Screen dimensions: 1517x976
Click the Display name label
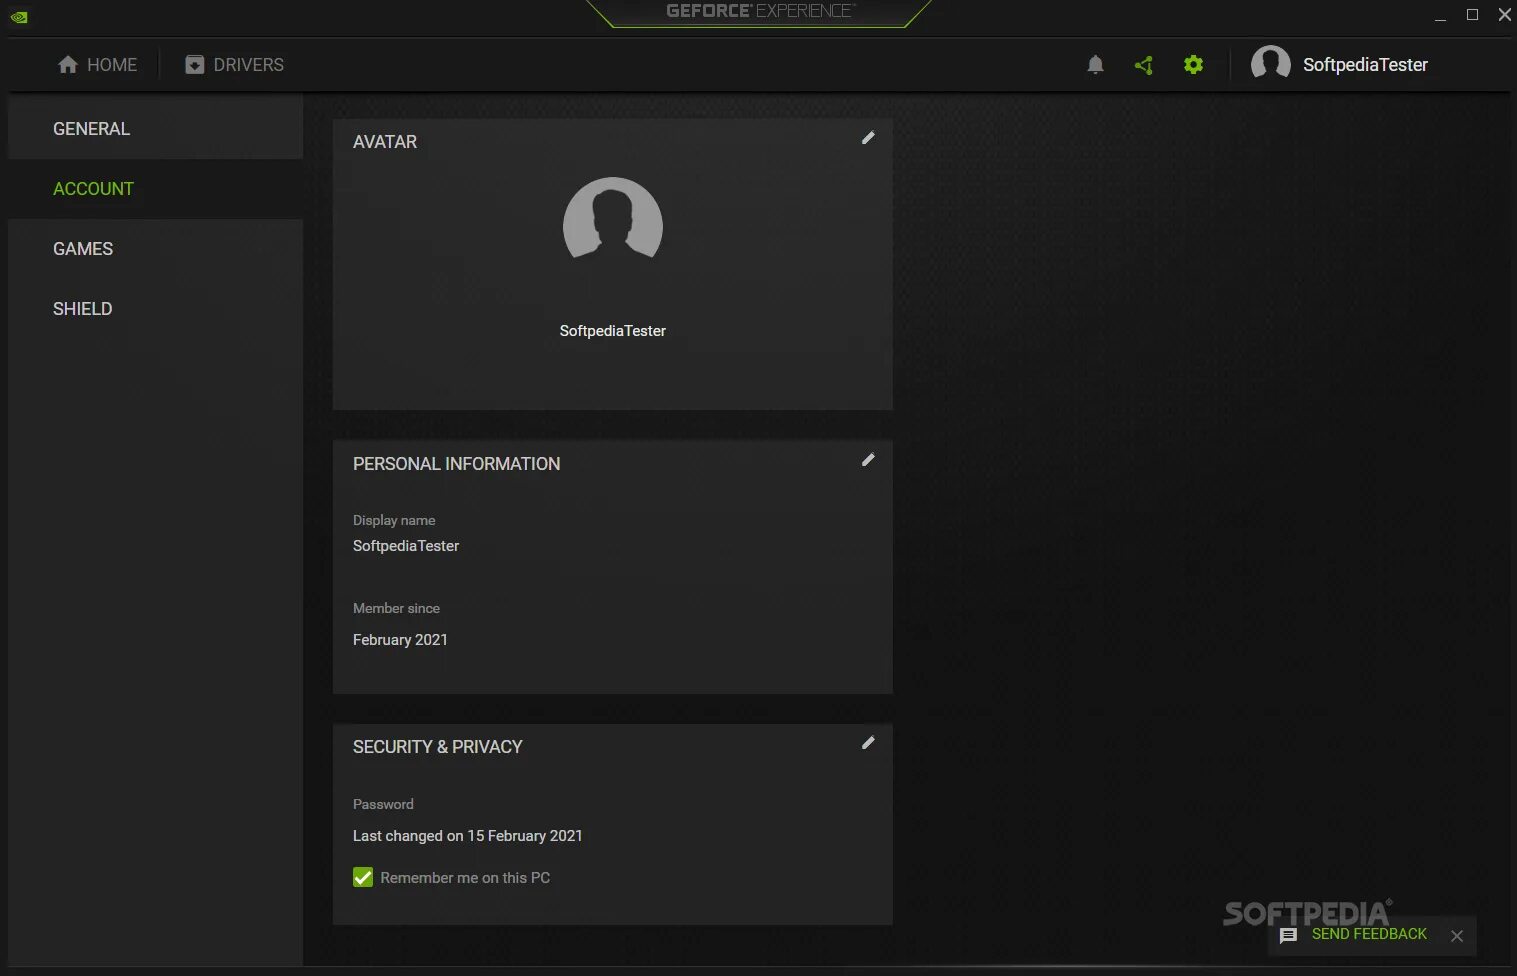[x=394, y=520]
